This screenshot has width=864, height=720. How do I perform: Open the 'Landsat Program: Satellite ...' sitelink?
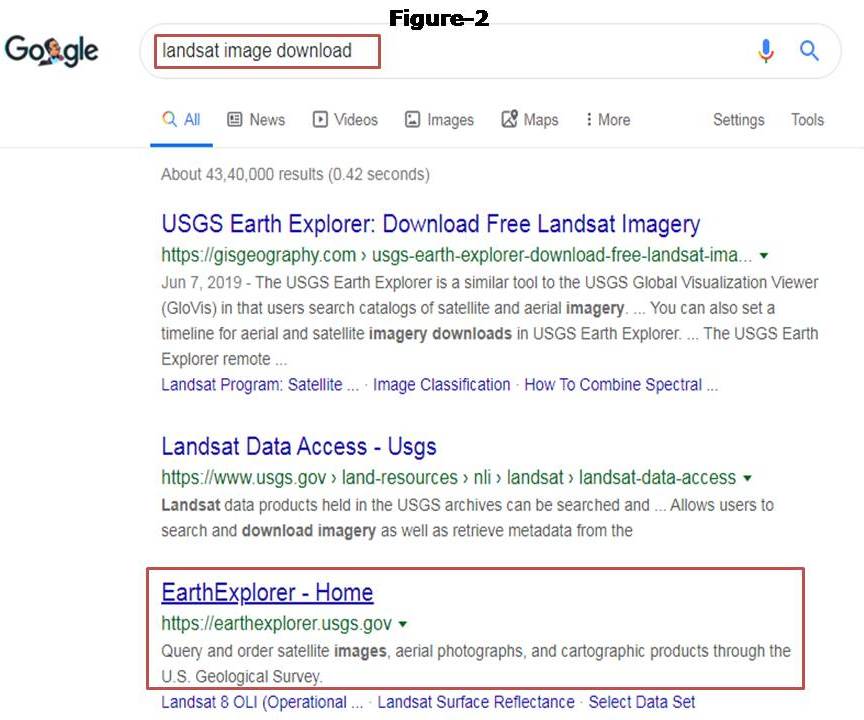point(260,384)
